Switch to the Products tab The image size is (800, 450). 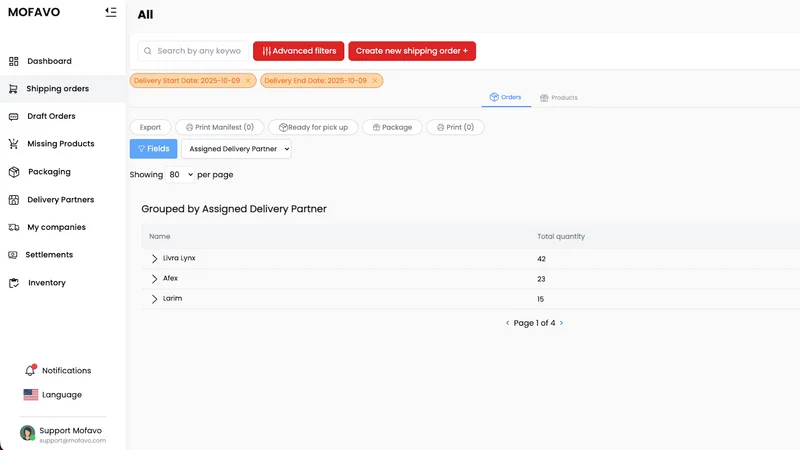point(559,97)
